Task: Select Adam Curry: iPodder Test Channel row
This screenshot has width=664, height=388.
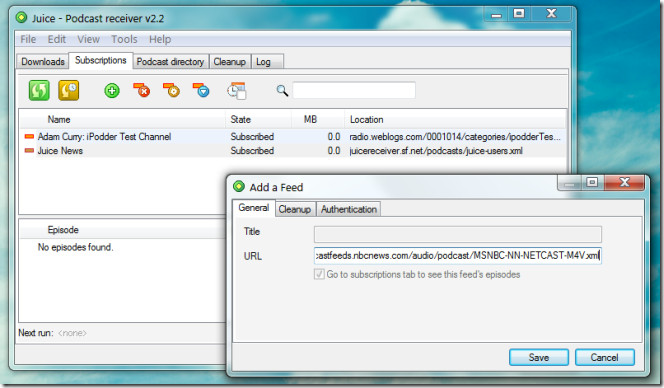Action: (292, 136)
